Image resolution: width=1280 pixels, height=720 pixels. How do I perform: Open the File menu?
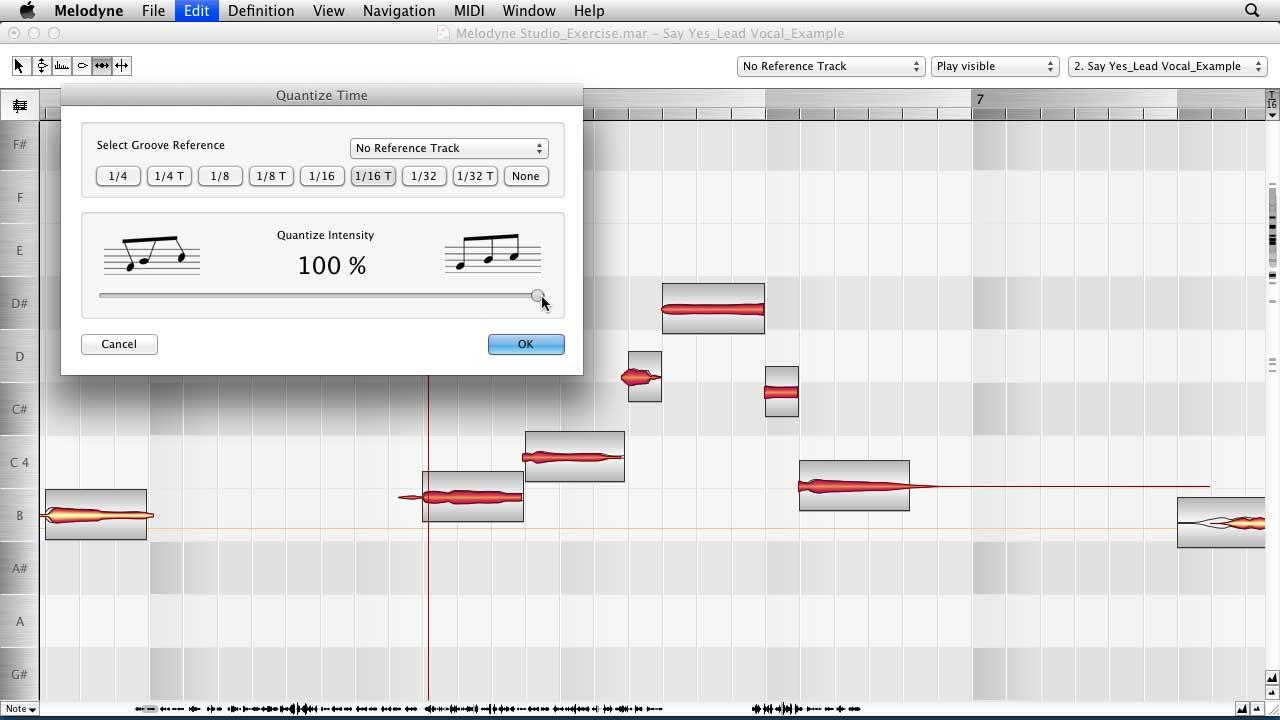[x=153, y=11]
